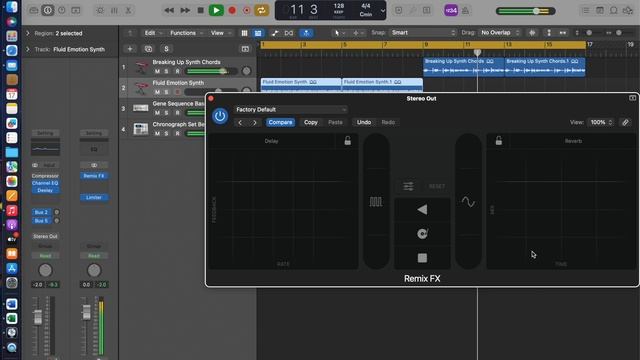The width and height of the screenshot is (640, 360).
Task: Toggle the purple count-in 1234 button
Action: click(451, 10)
